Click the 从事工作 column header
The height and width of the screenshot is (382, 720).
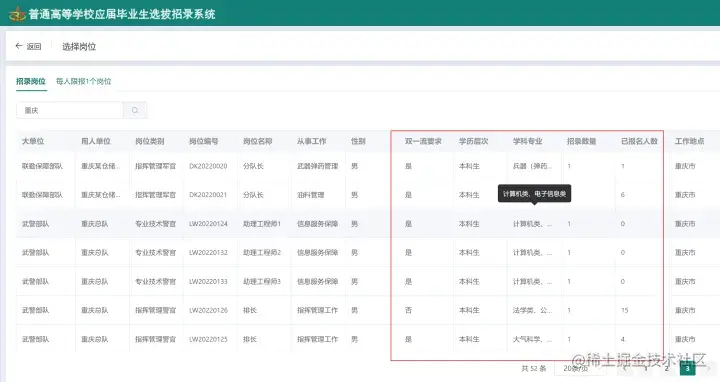click(x=312, y=141)
